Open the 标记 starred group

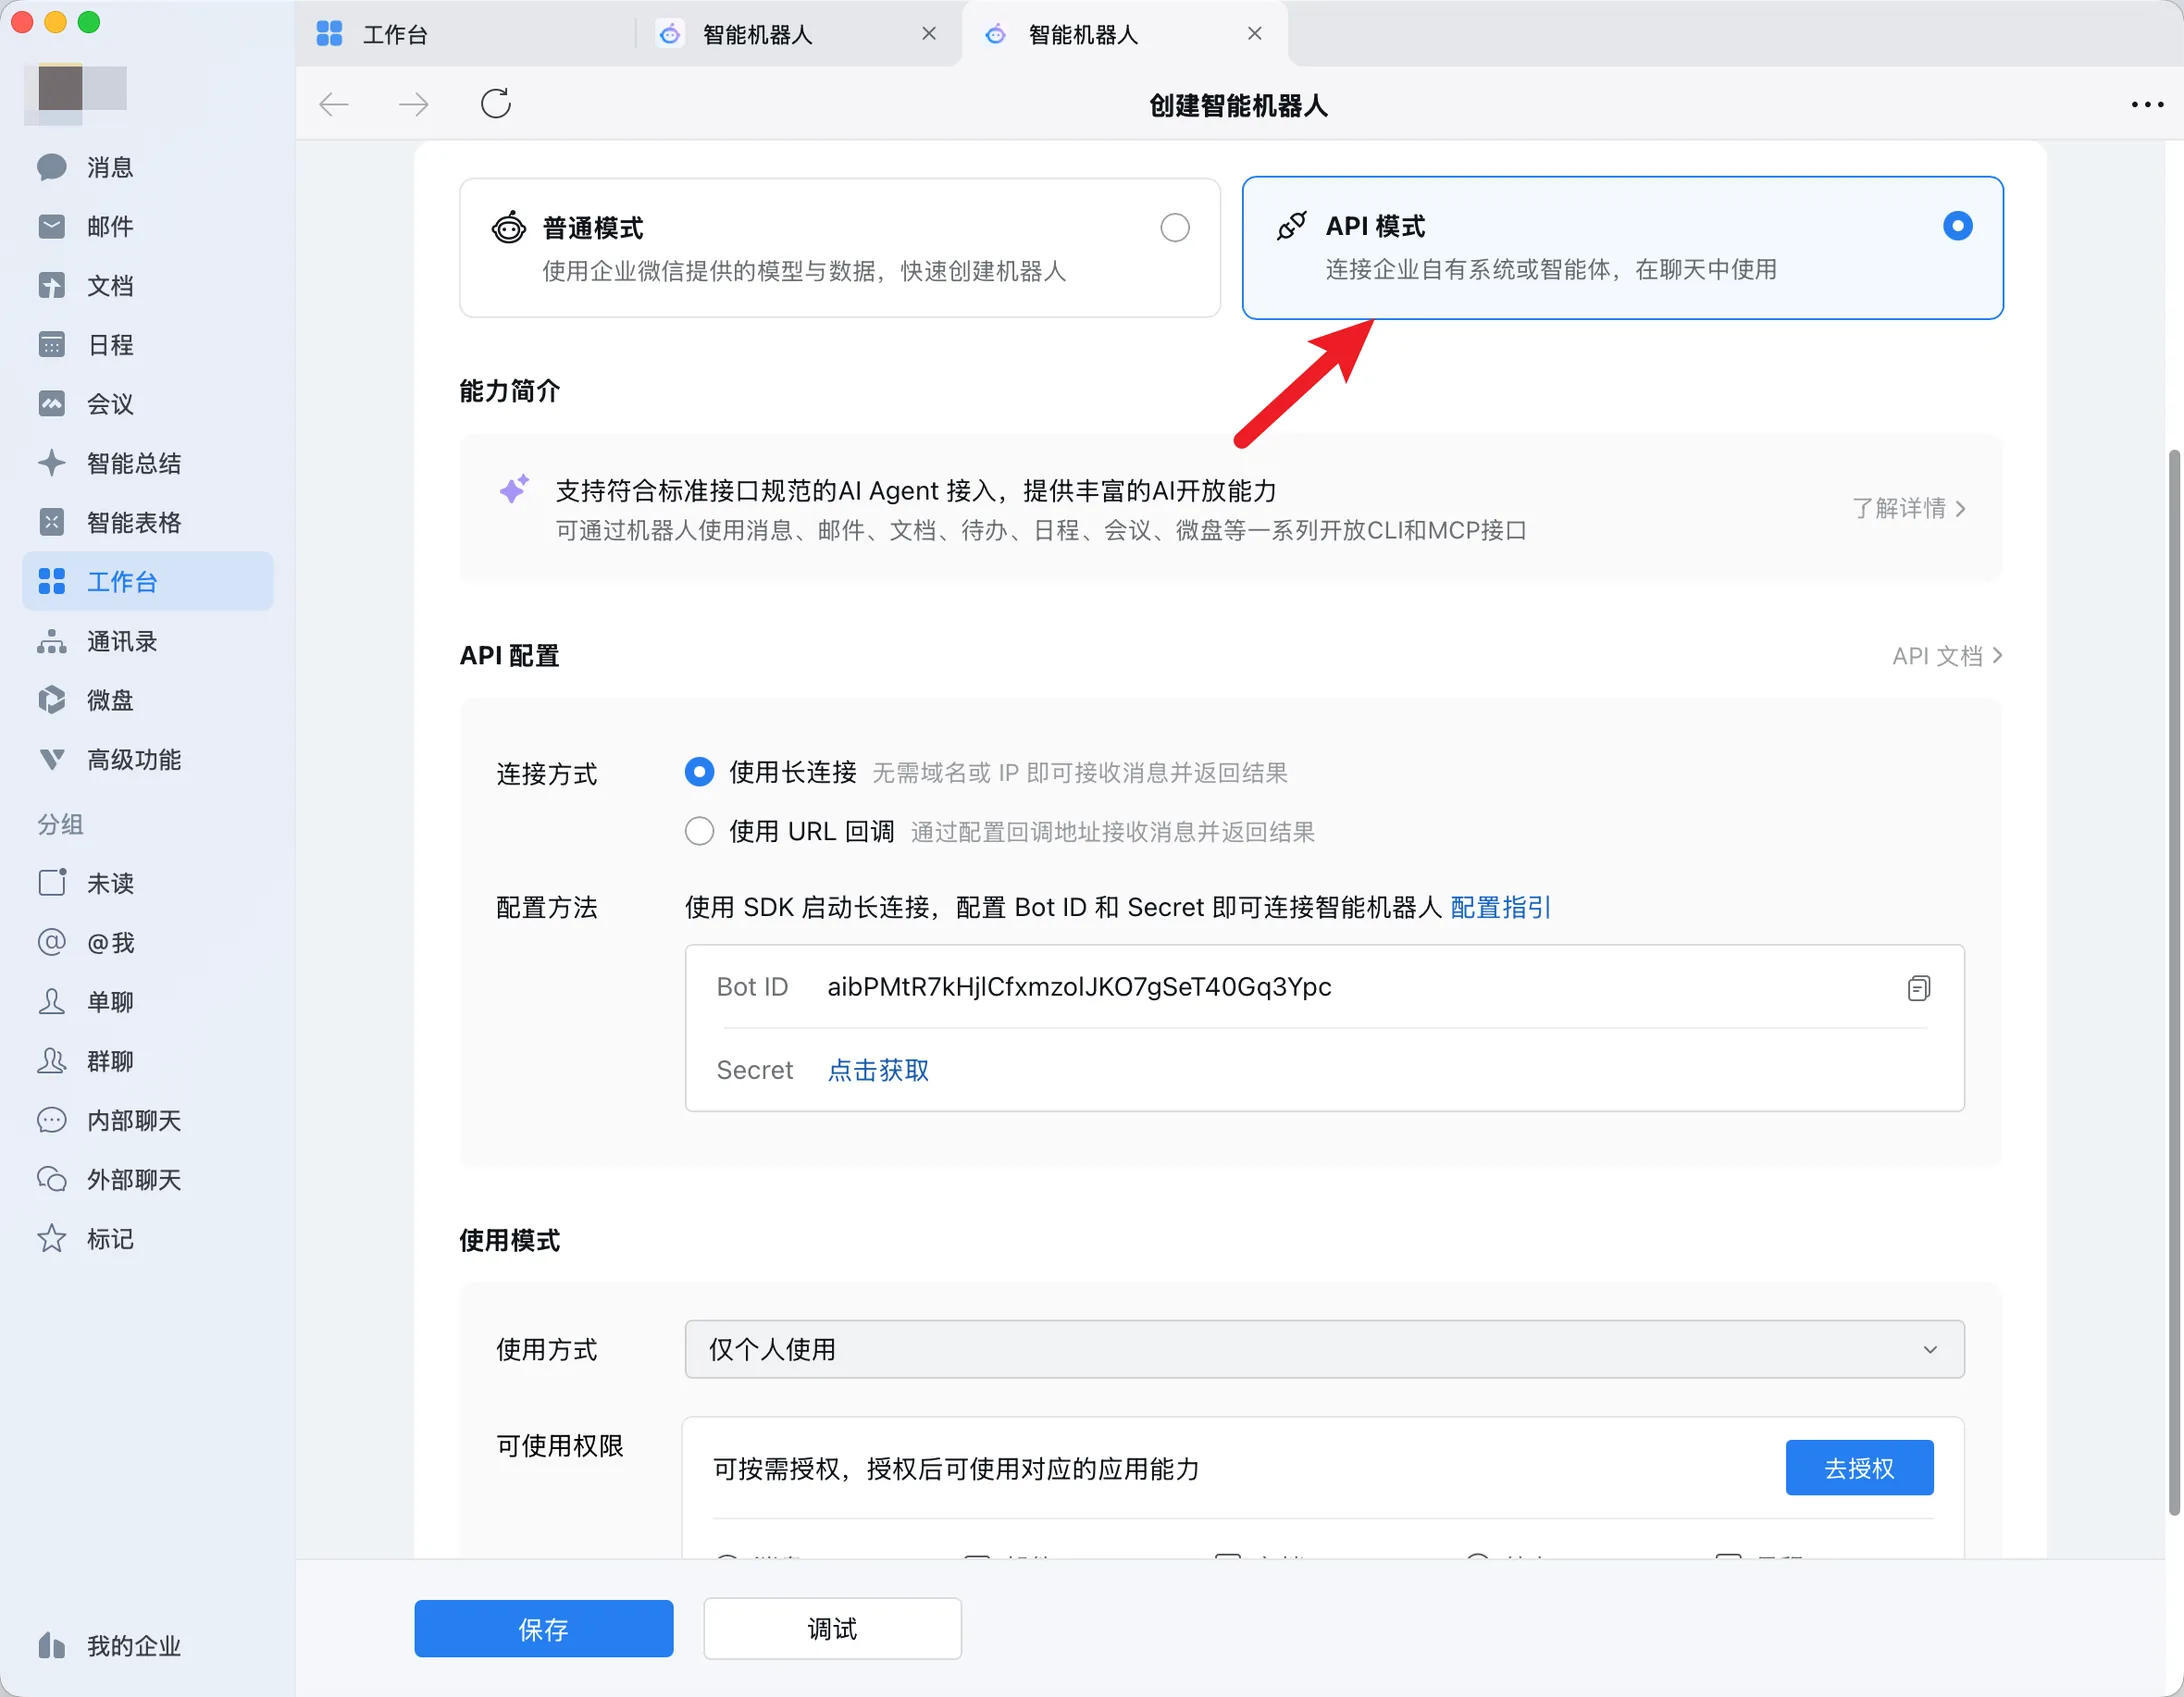tap(147, 1239)
